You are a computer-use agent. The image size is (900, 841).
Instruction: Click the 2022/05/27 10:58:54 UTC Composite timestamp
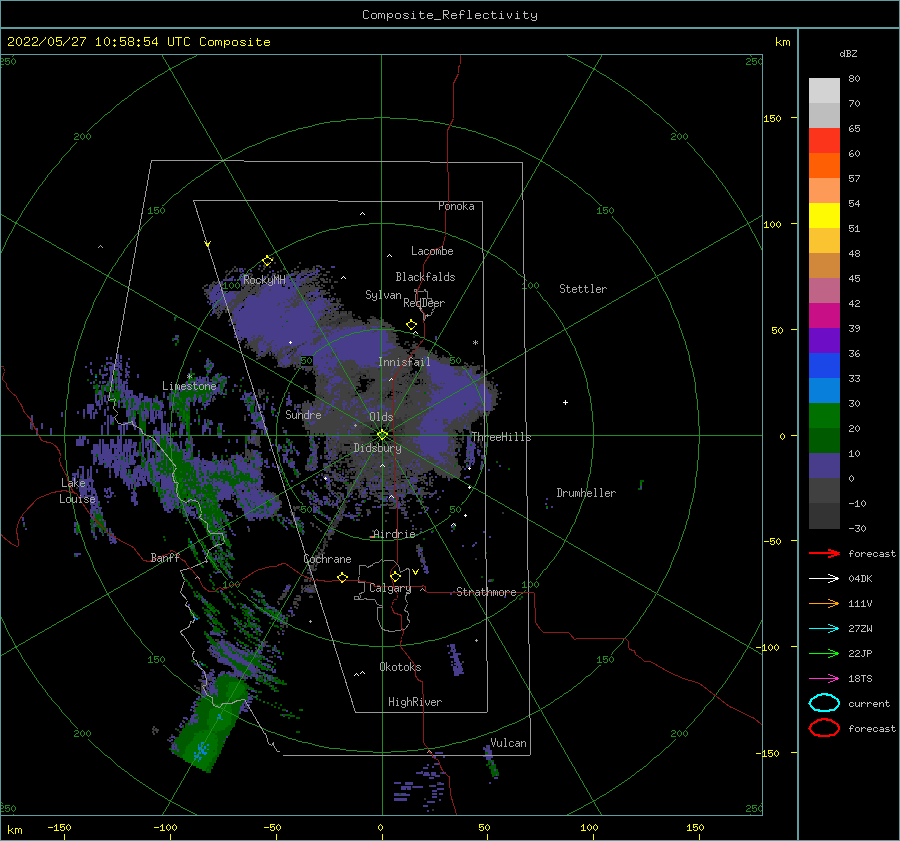tap(138, 42)
